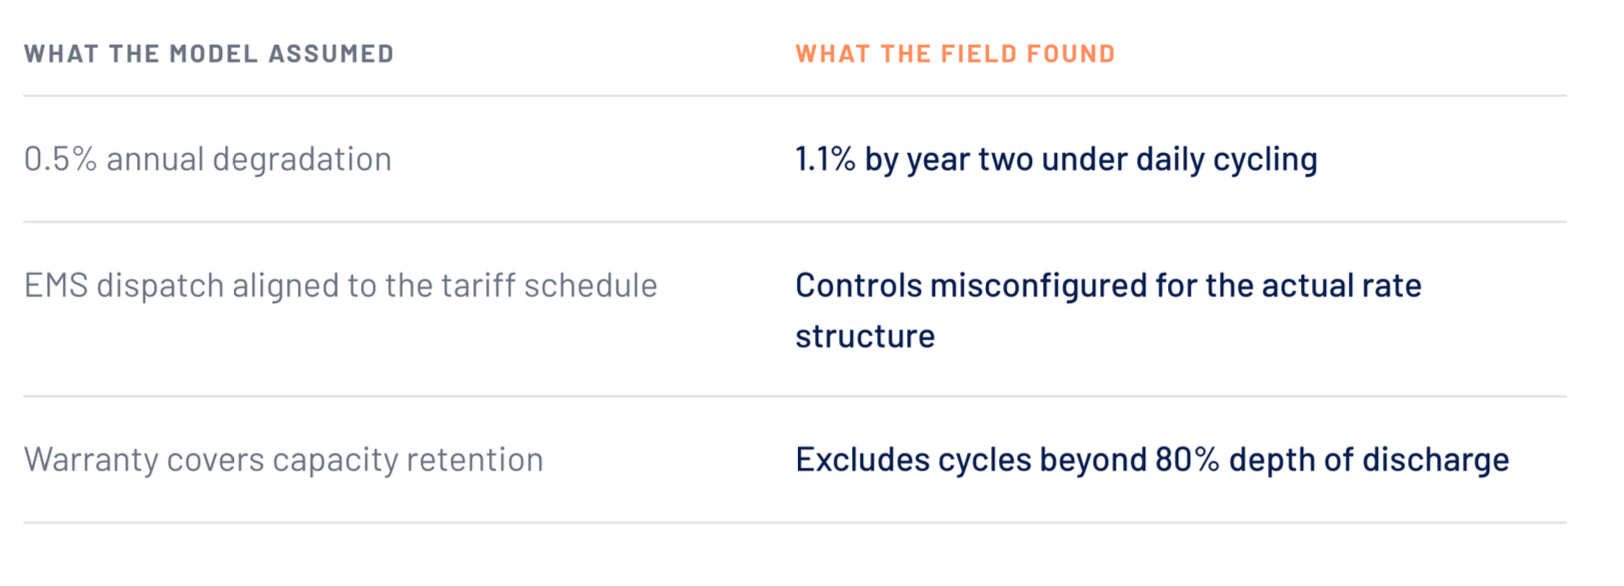Click the word "Warranty"
The height and width of the screenshot is (586, 1624).
(x=91, y=460)
